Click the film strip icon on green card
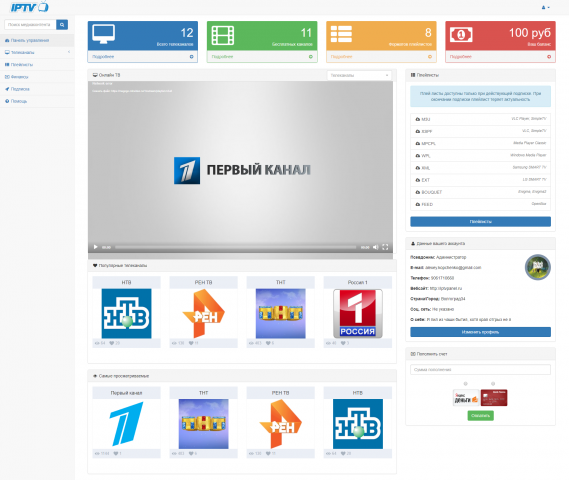Image resolution: width=569 pixels, height=480 pixels. [x=223, y=35]
